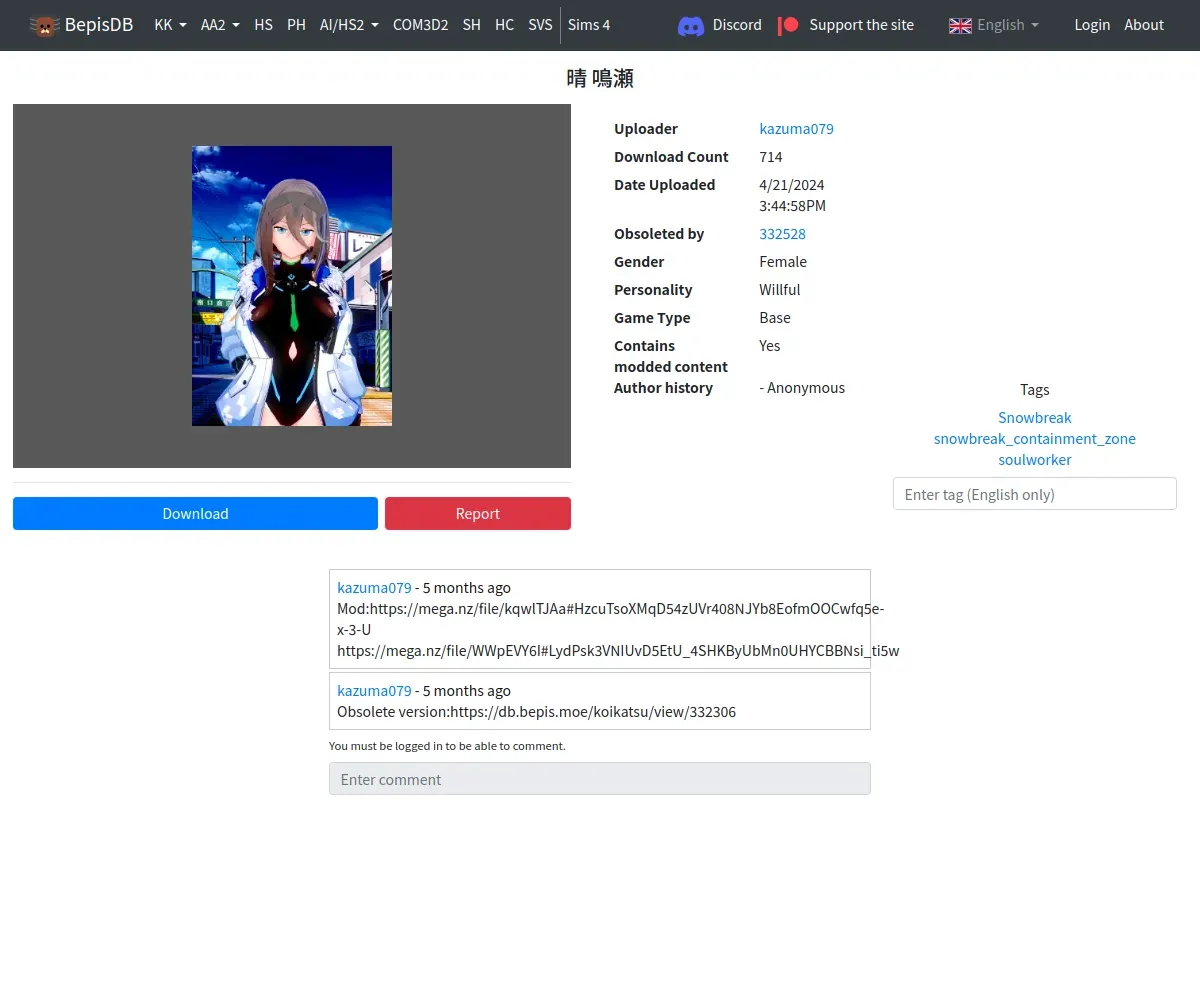The width and height of the screenshot is (1200, 1000).
Task: Click the Enter comment field
Action: tap(600, 779)
